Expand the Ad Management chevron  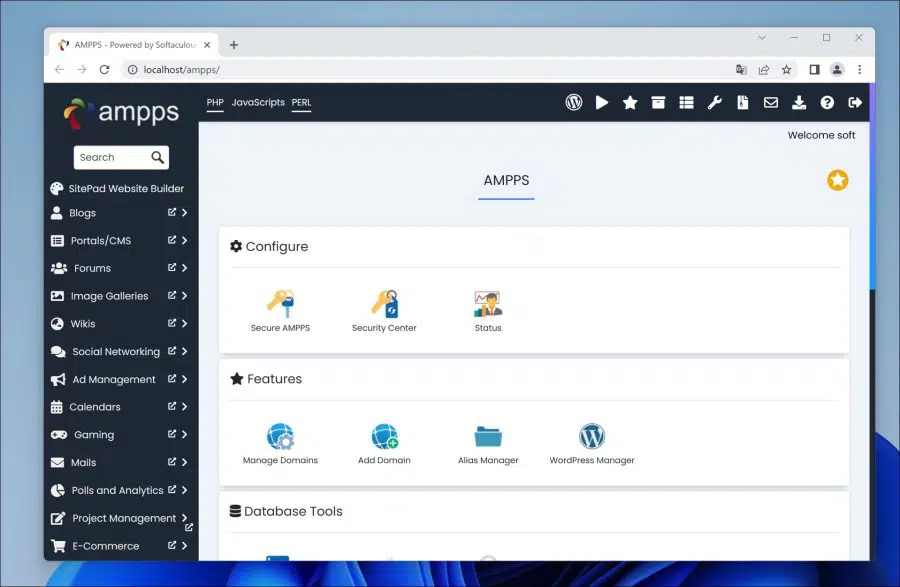click(184, 379)
